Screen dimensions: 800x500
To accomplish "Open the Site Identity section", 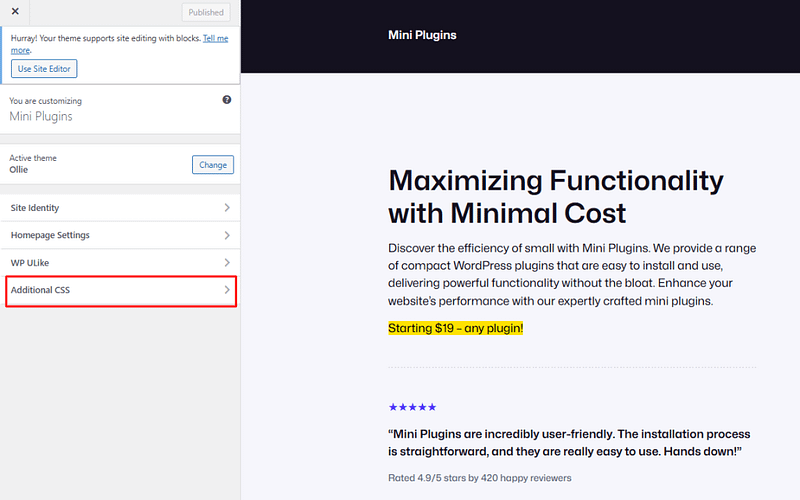I will tap(120, 208).
